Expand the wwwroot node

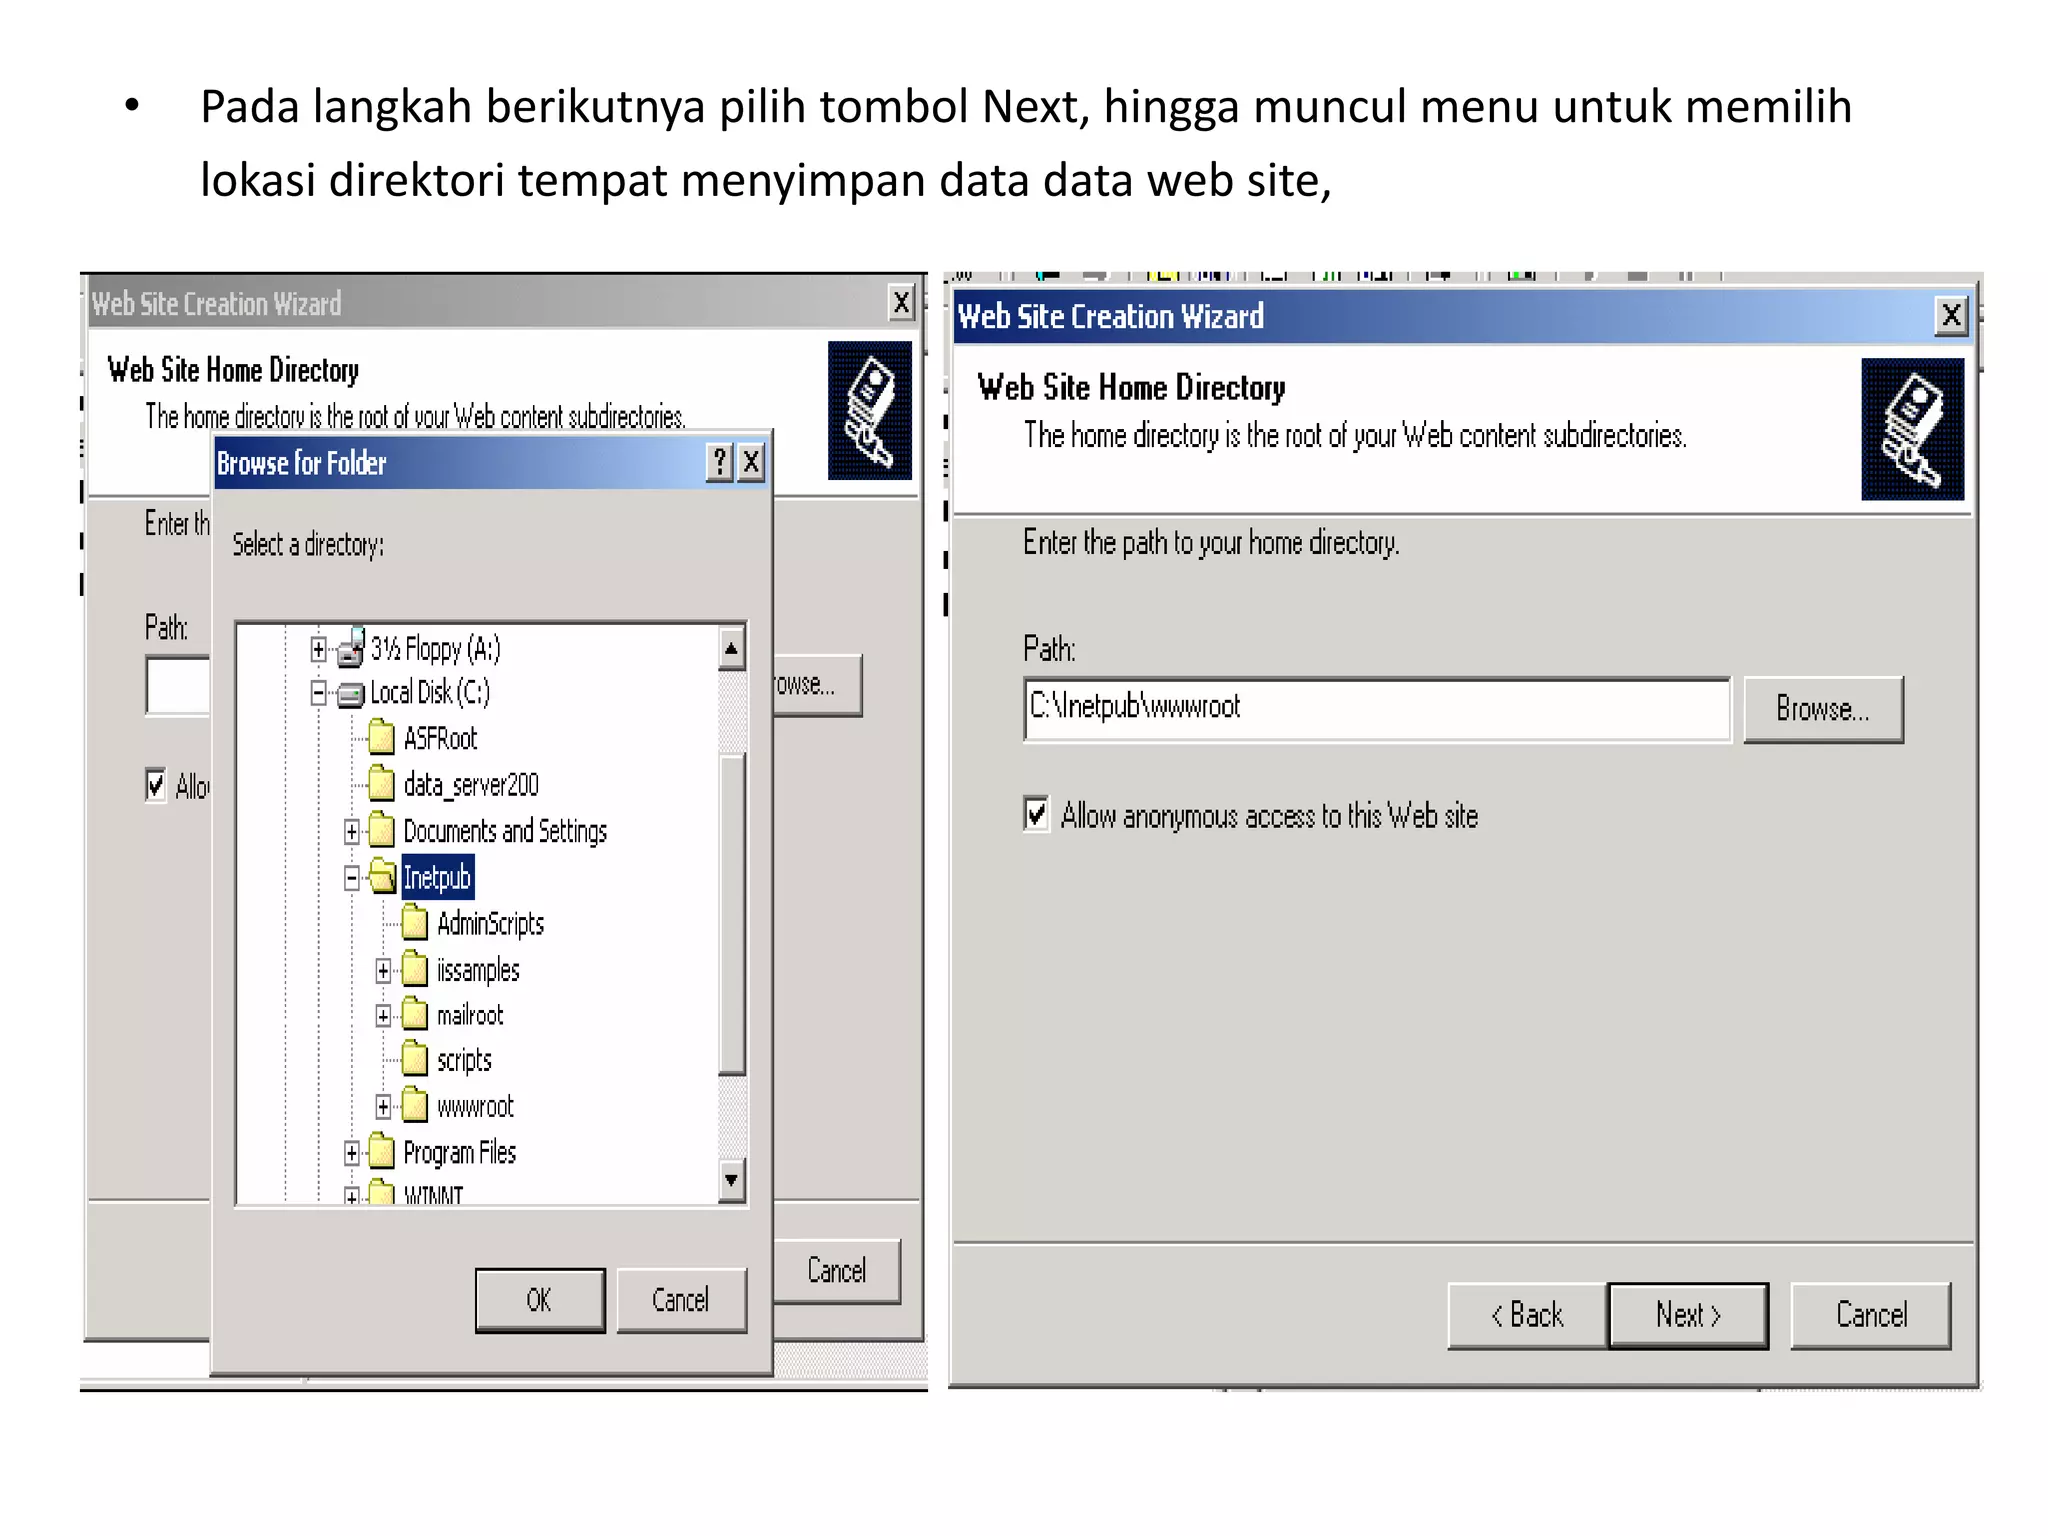click(x=383, y=1106)
